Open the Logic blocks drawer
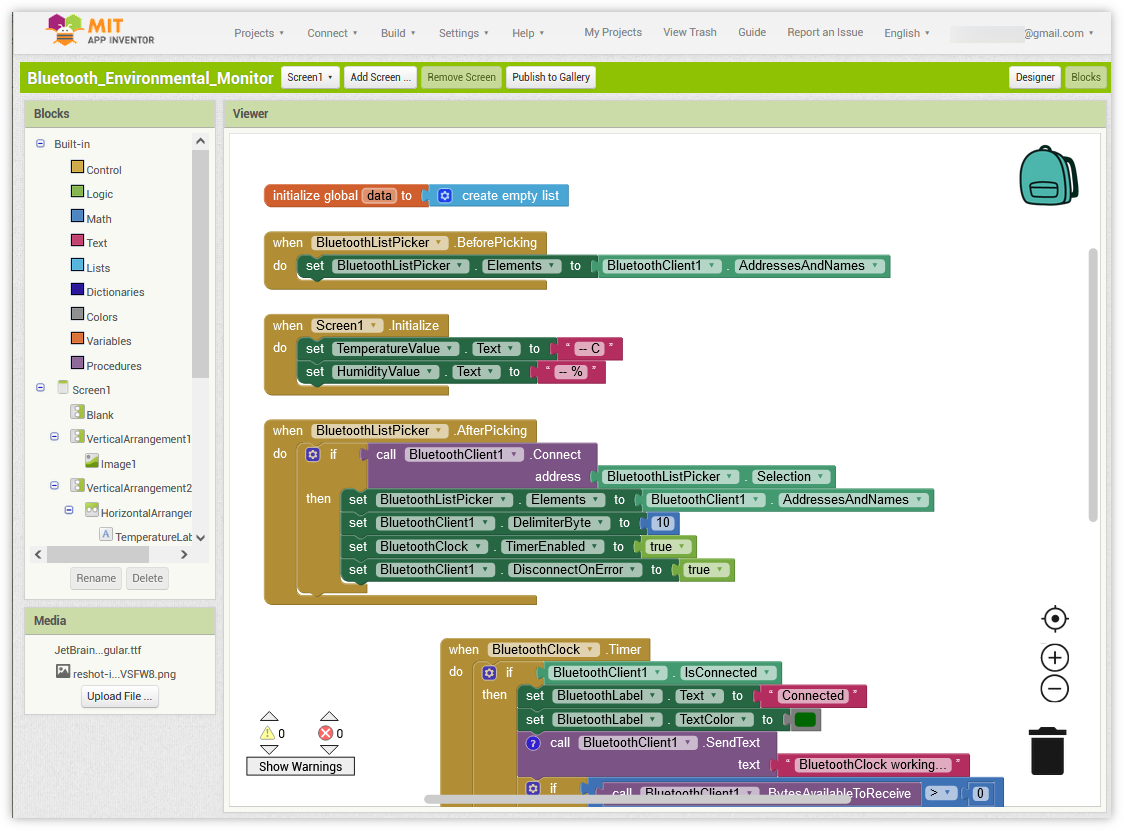 coord(92,194)
